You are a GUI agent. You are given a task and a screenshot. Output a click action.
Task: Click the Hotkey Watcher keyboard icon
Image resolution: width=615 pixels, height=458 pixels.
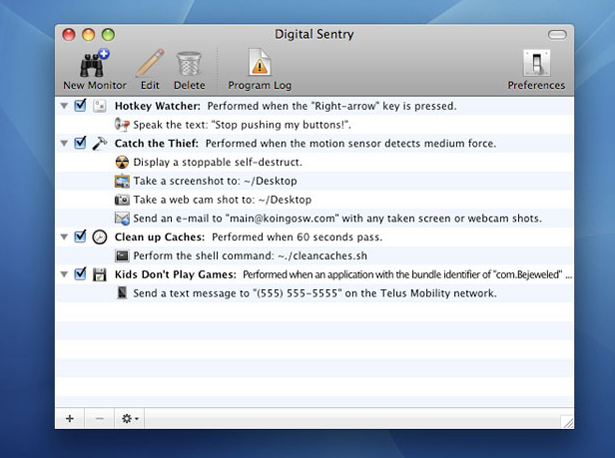click(x=100, y=106)
